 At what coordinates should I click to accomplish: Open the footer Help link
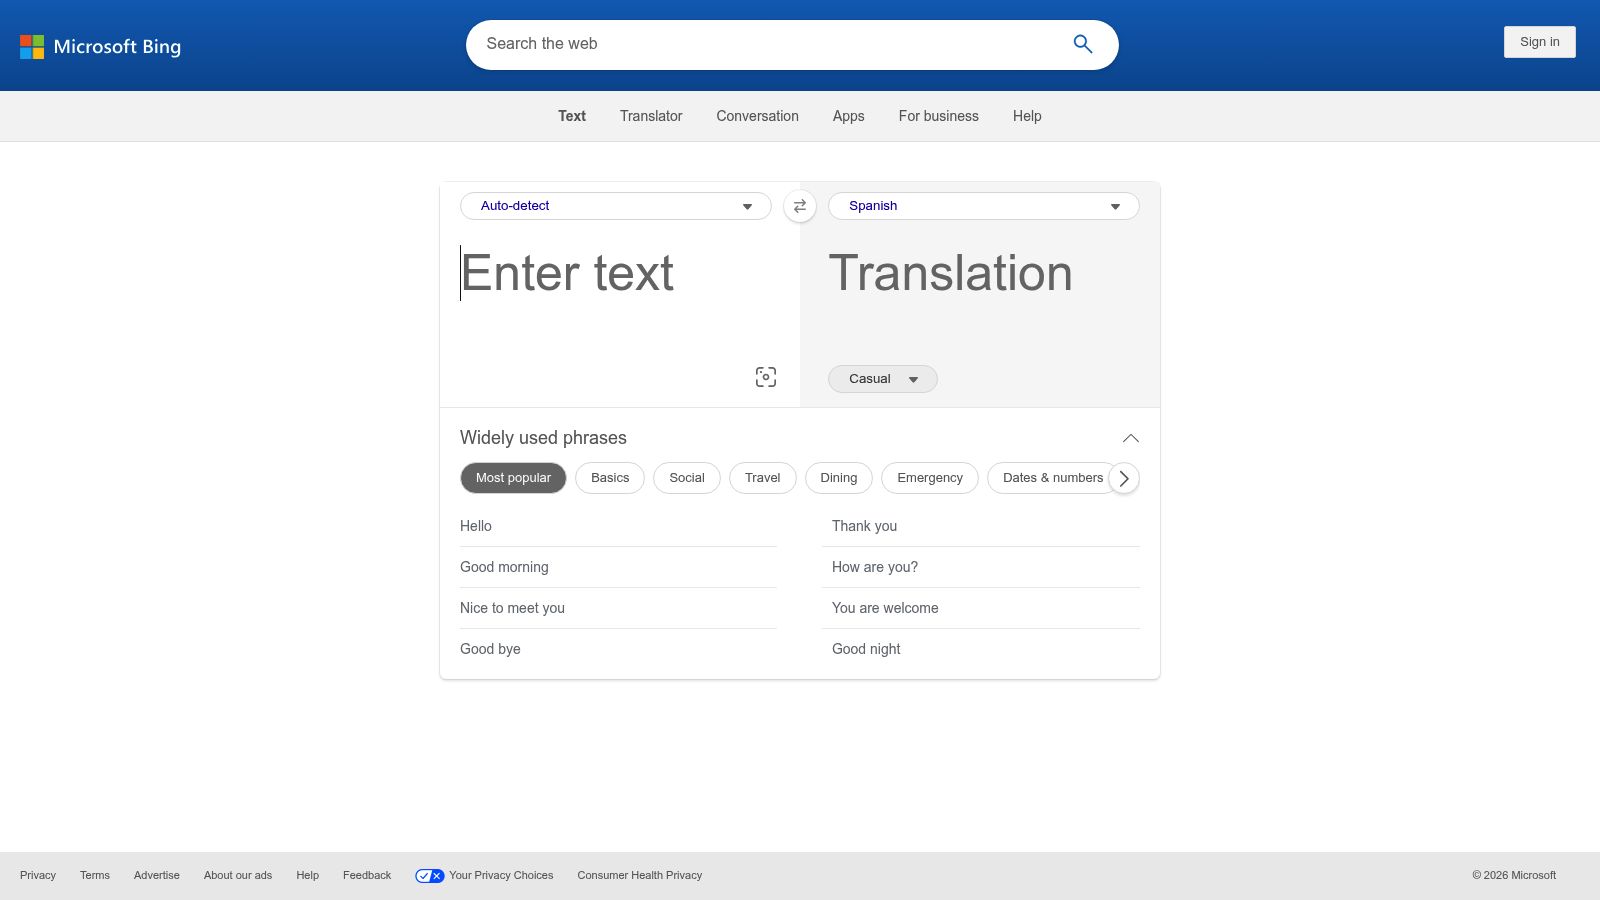pos(307,876)
